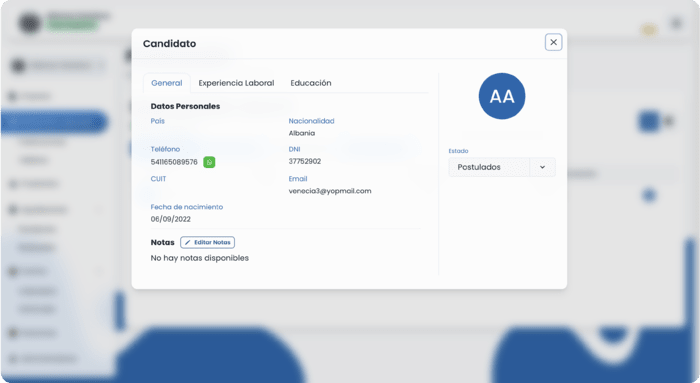Select the phone number 541165089576
The height and width of the screenshot is (383, 700).
[x=174, y=162]
